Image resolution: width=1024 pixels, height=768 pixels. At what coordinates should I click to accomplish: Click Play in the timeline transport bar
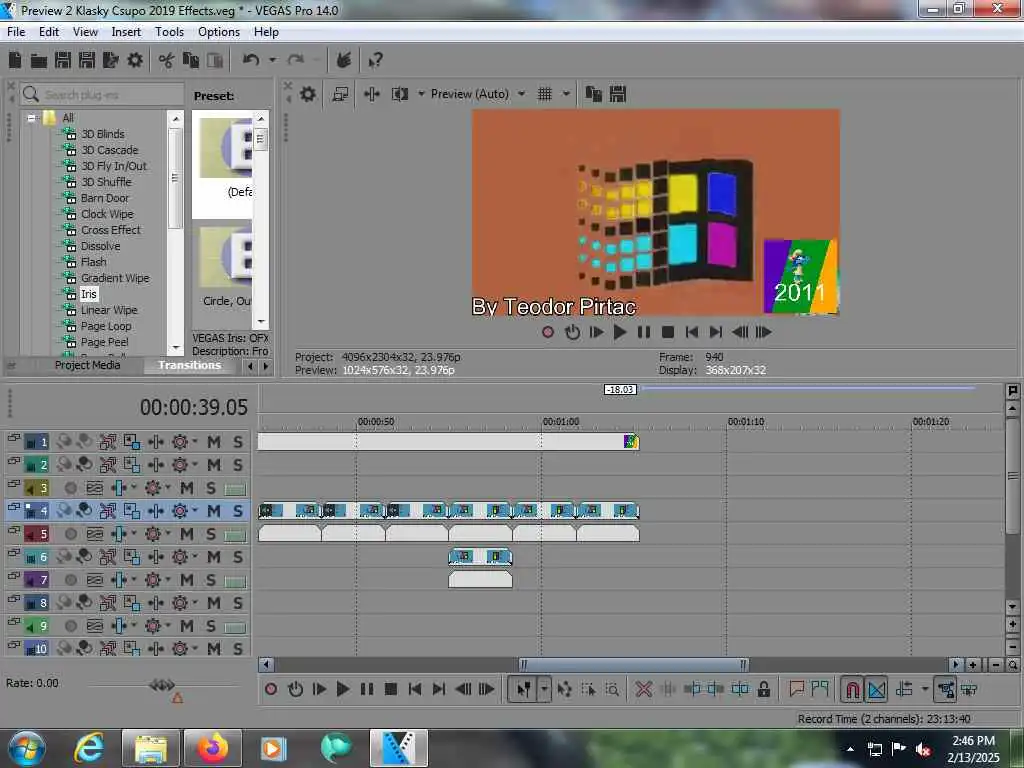[342, 689]
